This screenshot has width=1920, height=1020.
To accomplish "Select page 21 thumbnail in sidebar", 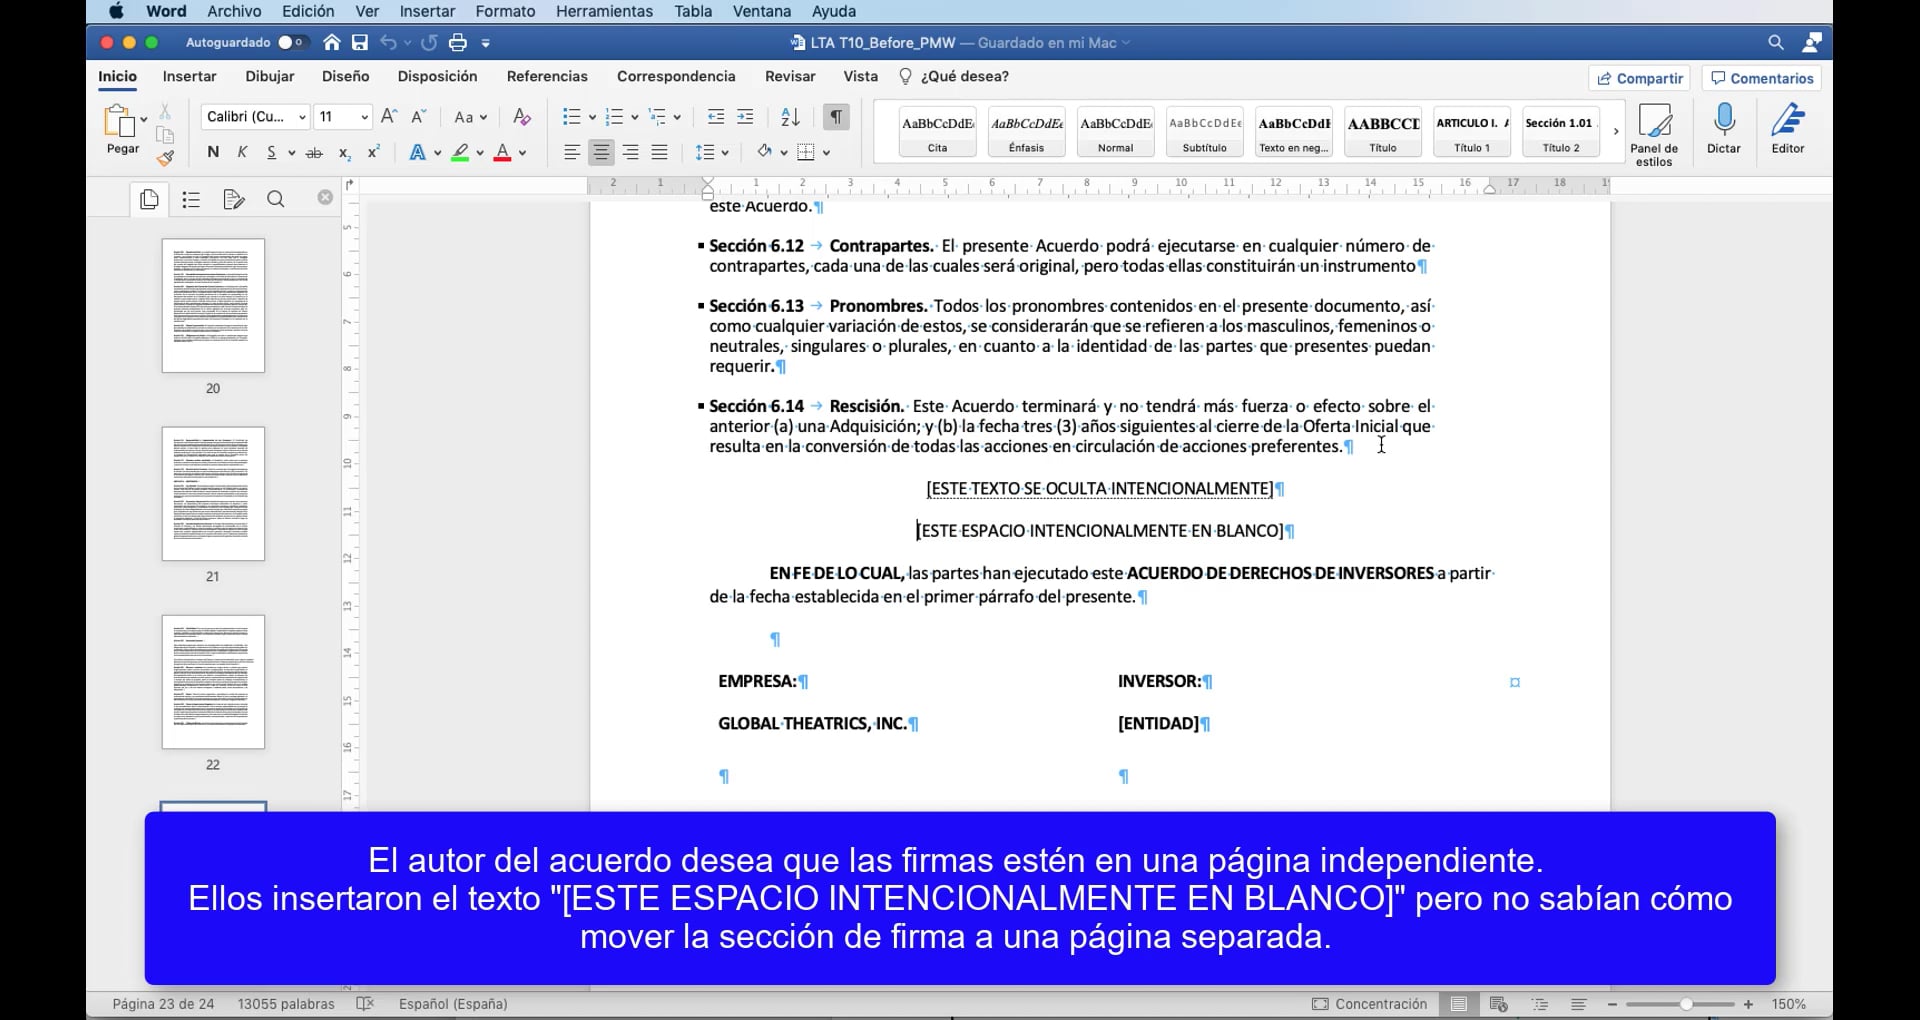I will point(212,493).
